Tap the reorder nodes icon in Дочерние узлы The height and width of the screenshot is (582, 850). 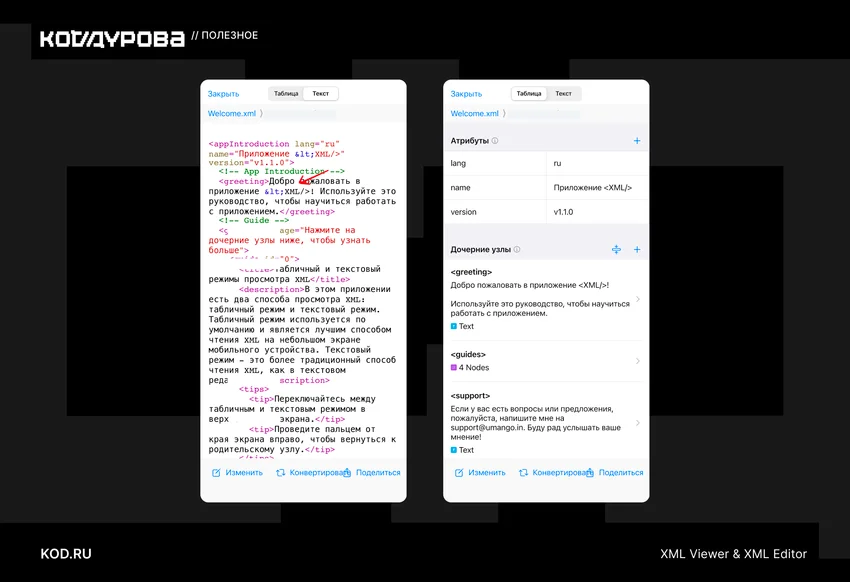pyautogui.click(x=616, y=249)
